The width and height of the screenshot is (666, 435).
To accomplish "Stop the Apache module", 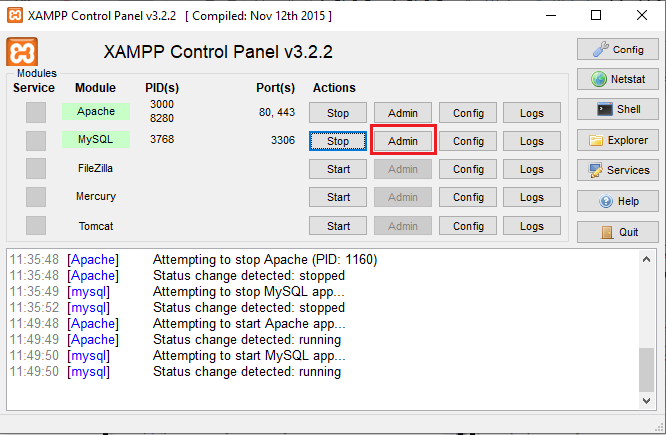I will [338, 113].
